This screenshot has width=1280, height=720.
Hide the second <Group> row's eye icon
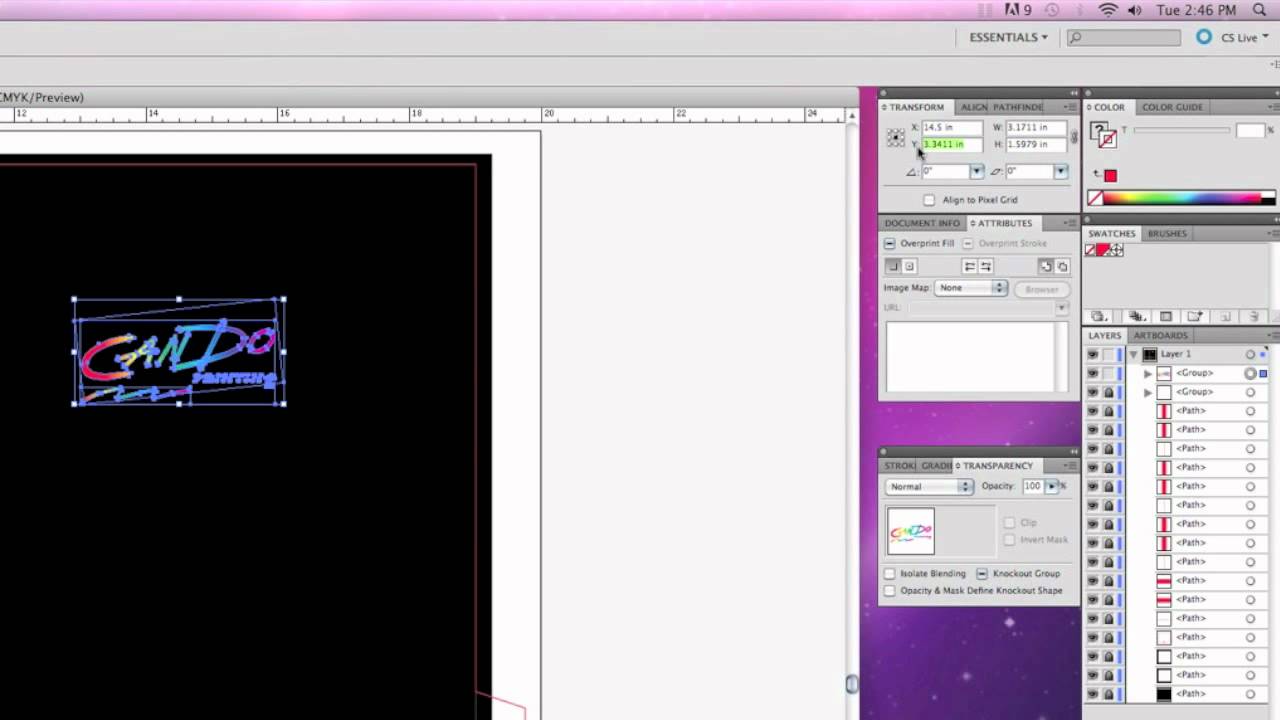[1092, 392]
